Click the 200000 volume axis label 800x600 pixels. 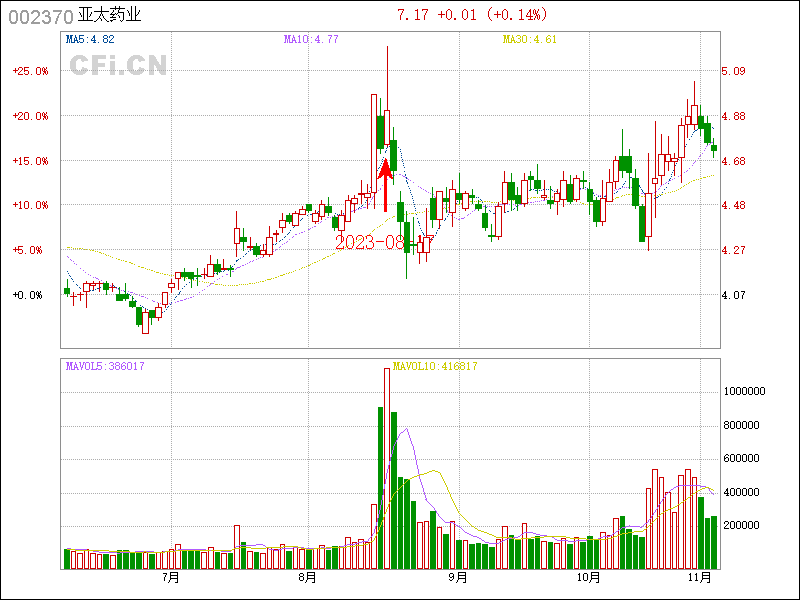(741, 526)
